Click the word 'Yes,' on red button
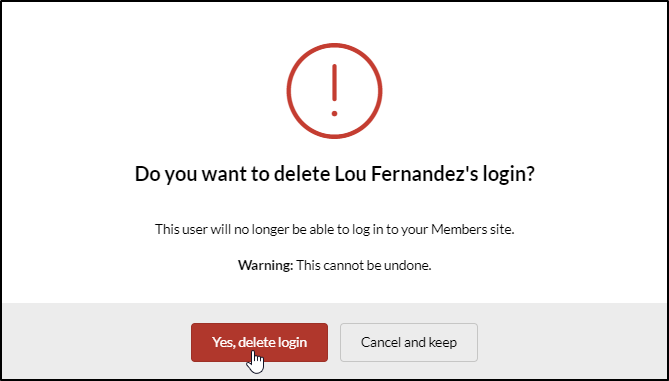Screen dimensions: 669x381 click(x=224, y=343)
